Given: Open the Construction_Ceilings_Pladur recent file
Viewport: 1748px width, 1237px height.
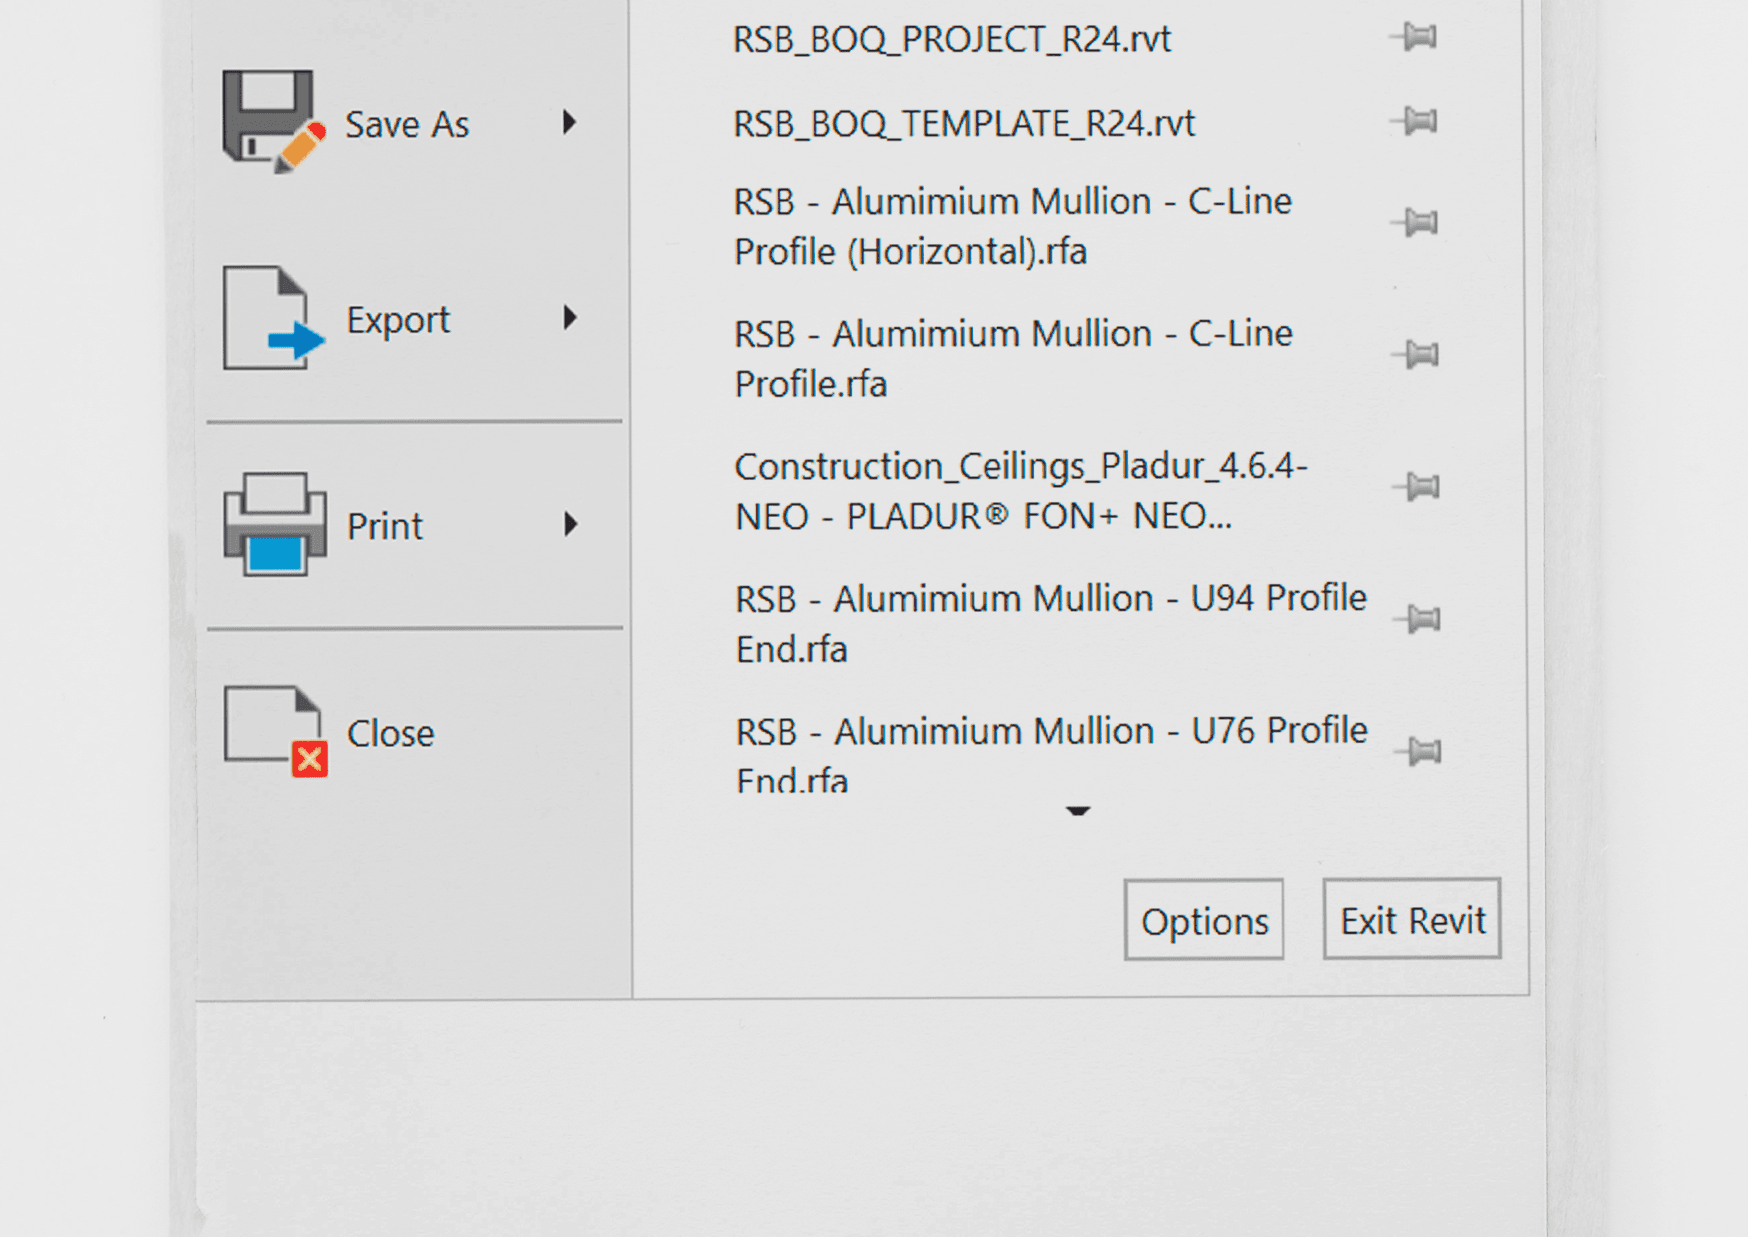Looking at the screenshot, I should click(1020, 490).
